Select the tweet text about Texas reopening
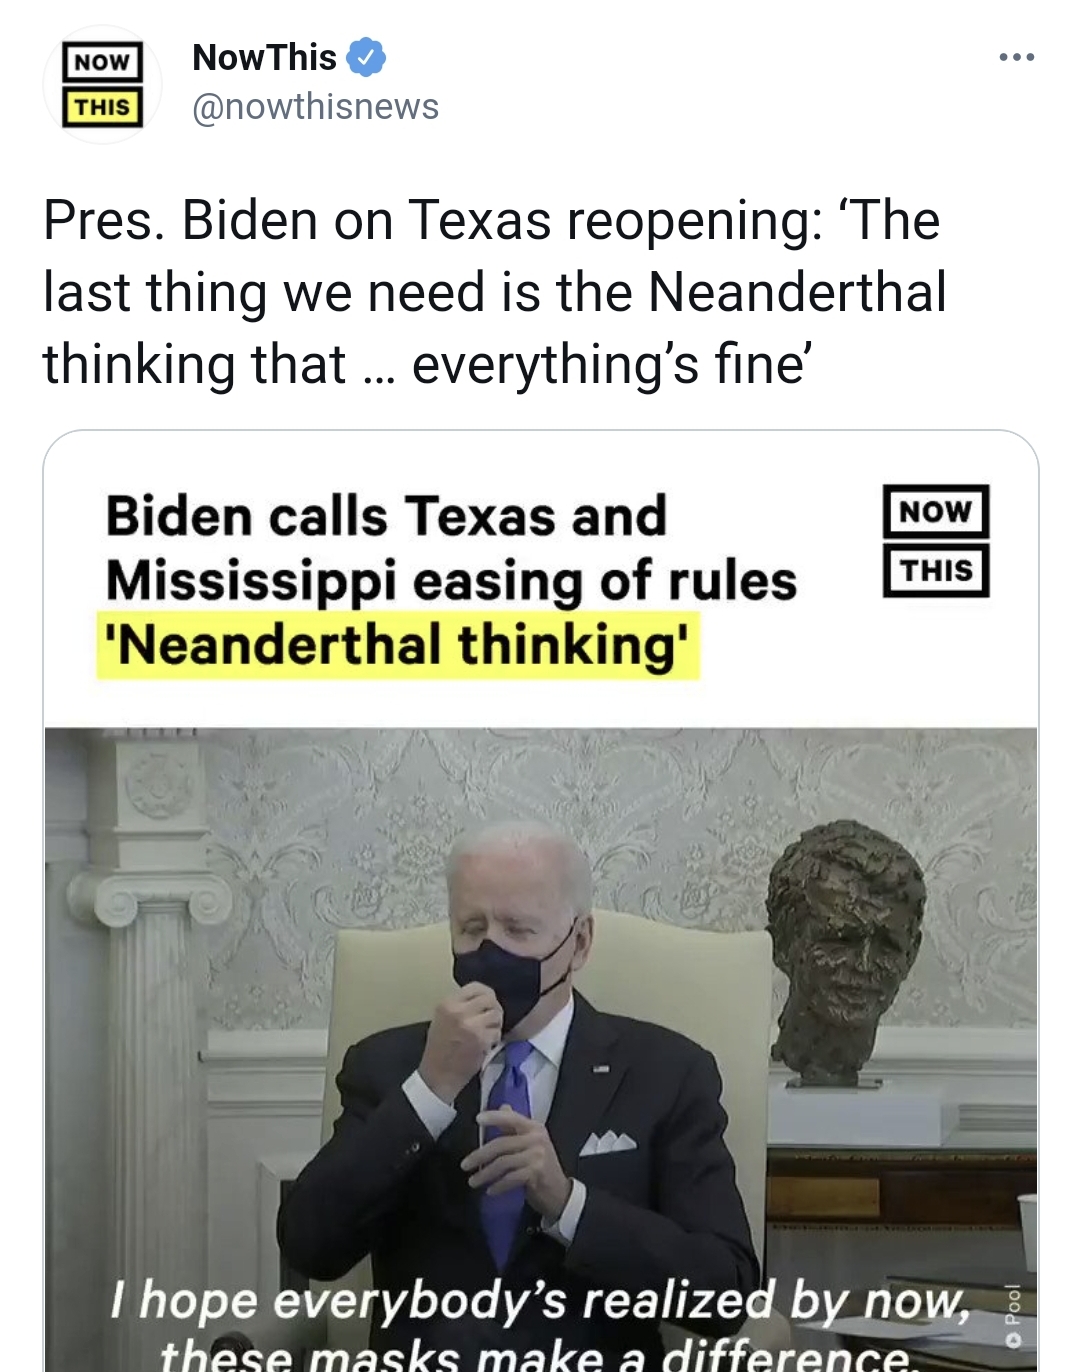This screenshot has height=1372, width=1080. (495, 292)
